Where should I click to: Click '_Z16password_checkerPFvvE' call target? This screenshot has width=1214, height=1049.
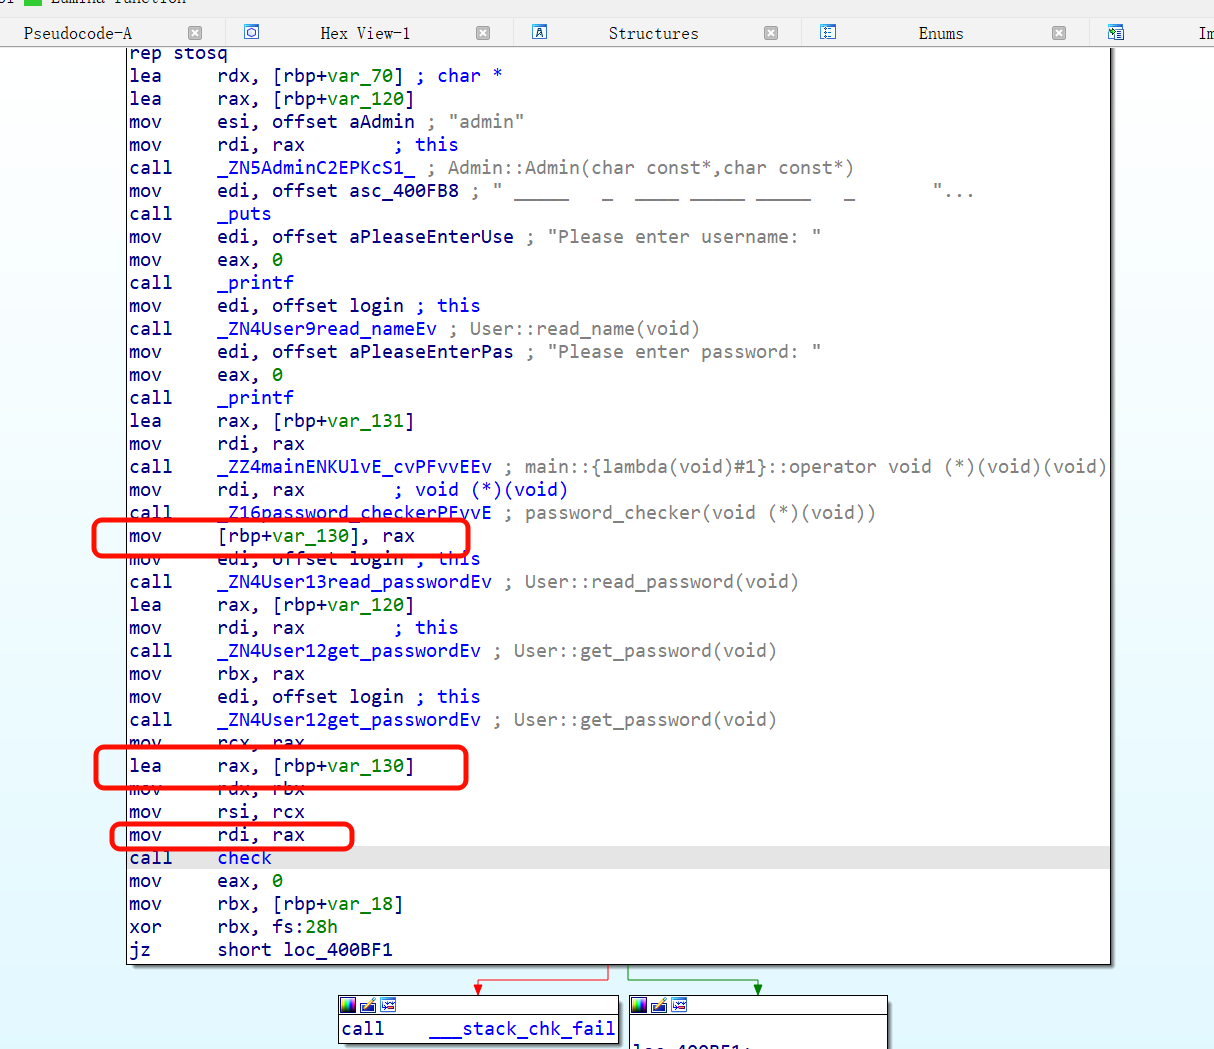355,512
